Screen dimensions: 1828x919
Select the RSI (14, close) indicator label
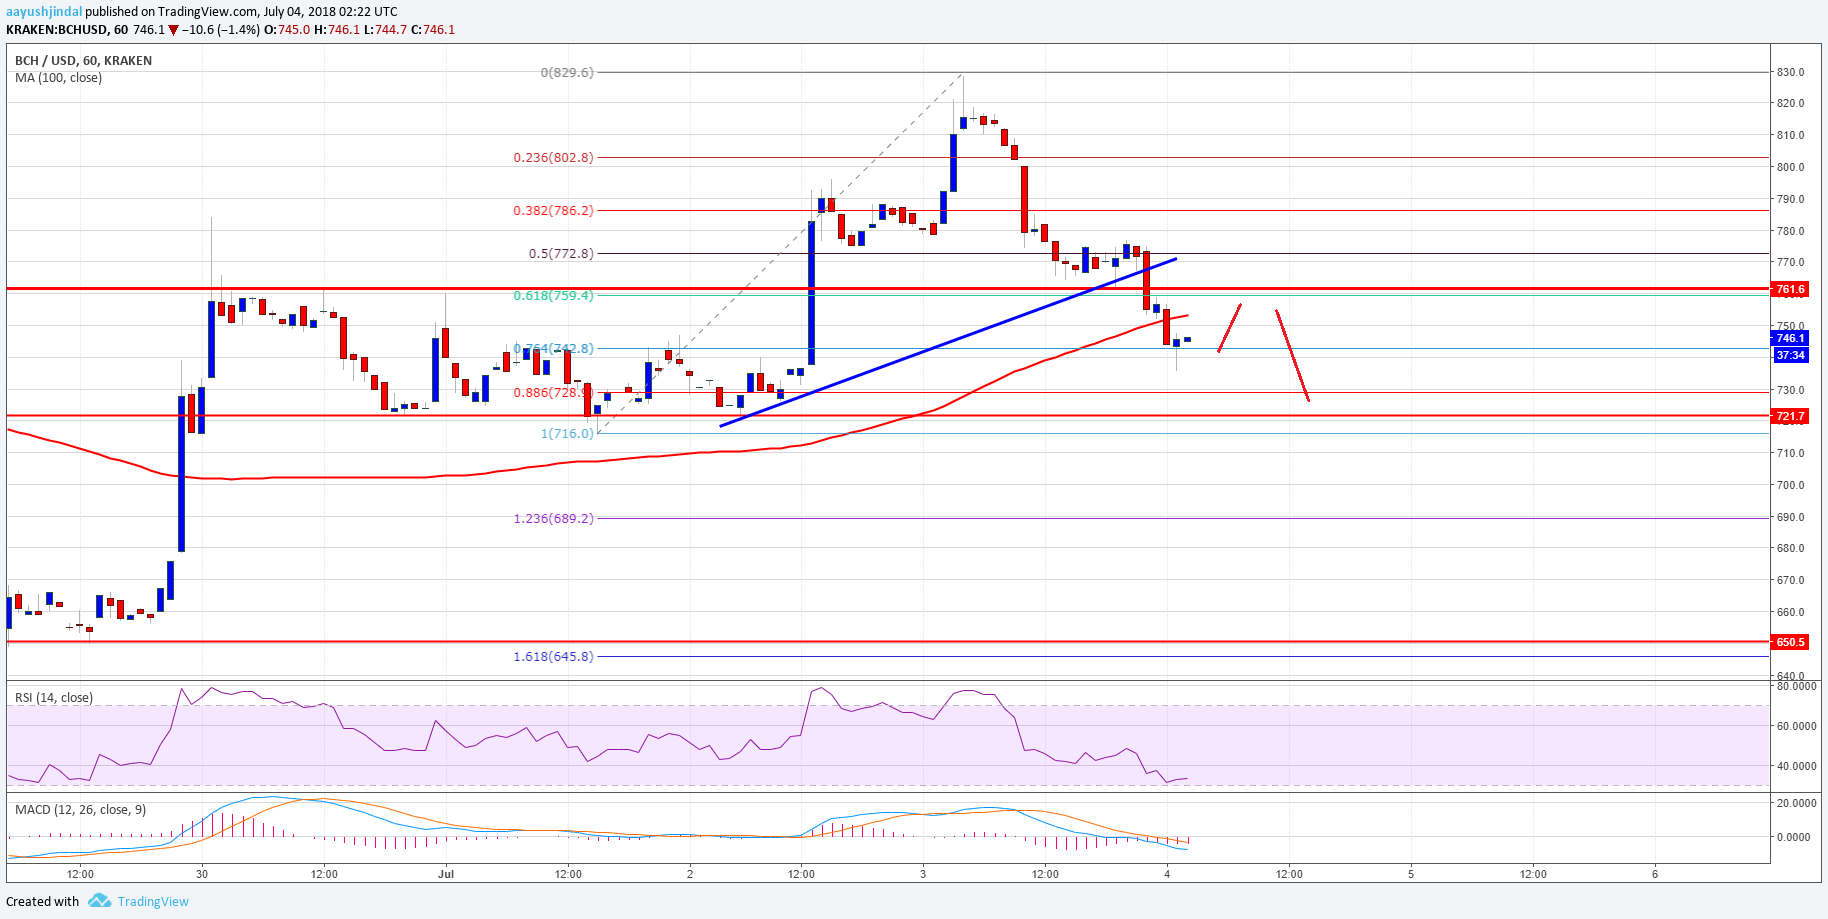pyautogui.click(x=54, y=698)
